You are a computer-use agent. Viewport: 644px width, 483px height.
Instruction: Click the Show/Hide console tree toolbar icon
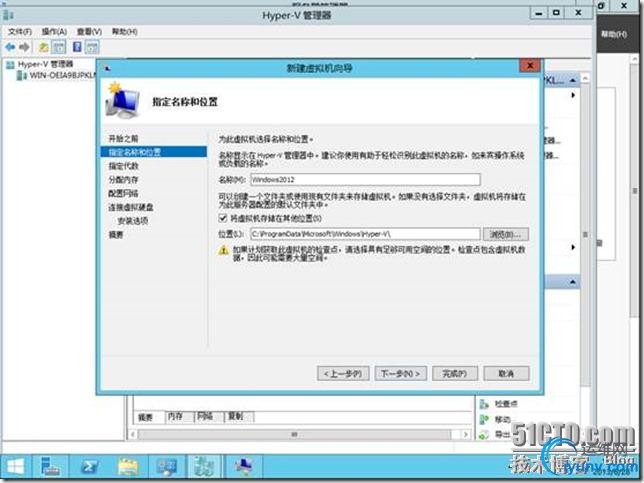58,47
